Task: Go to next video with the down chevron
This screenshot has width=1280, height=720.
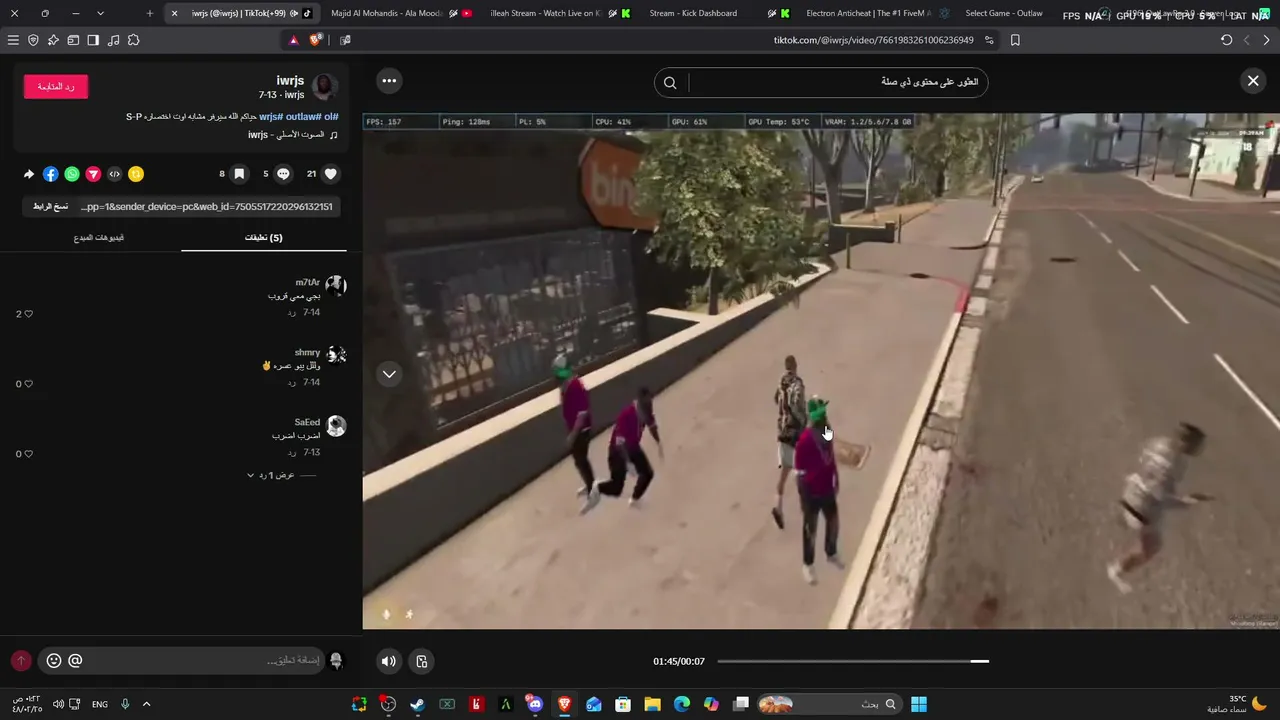Action: tap(389, 374)
